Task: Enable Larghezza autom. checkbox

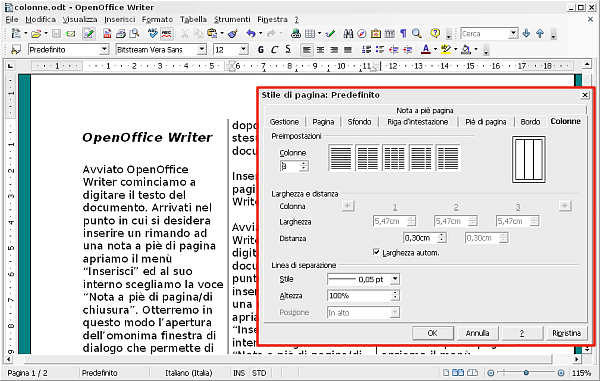Action: tap(377, 252)
